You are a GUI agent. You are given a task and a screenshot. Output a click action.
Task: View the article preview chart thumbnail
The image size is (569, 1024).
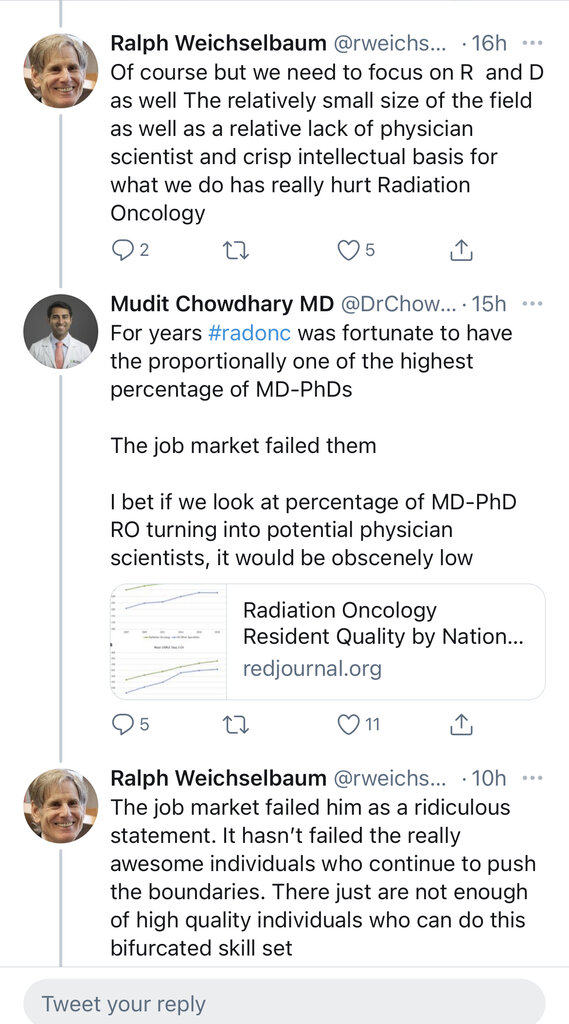tap(169, 641)
